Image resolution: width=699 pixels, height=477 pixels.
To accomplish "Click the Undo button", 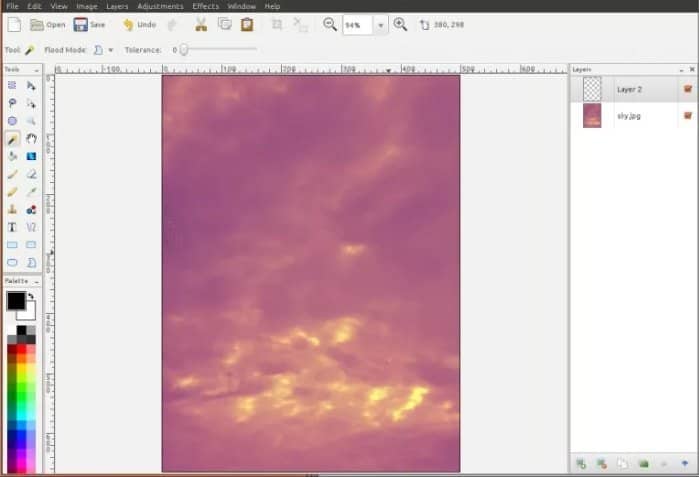I will tap(140, 25).
